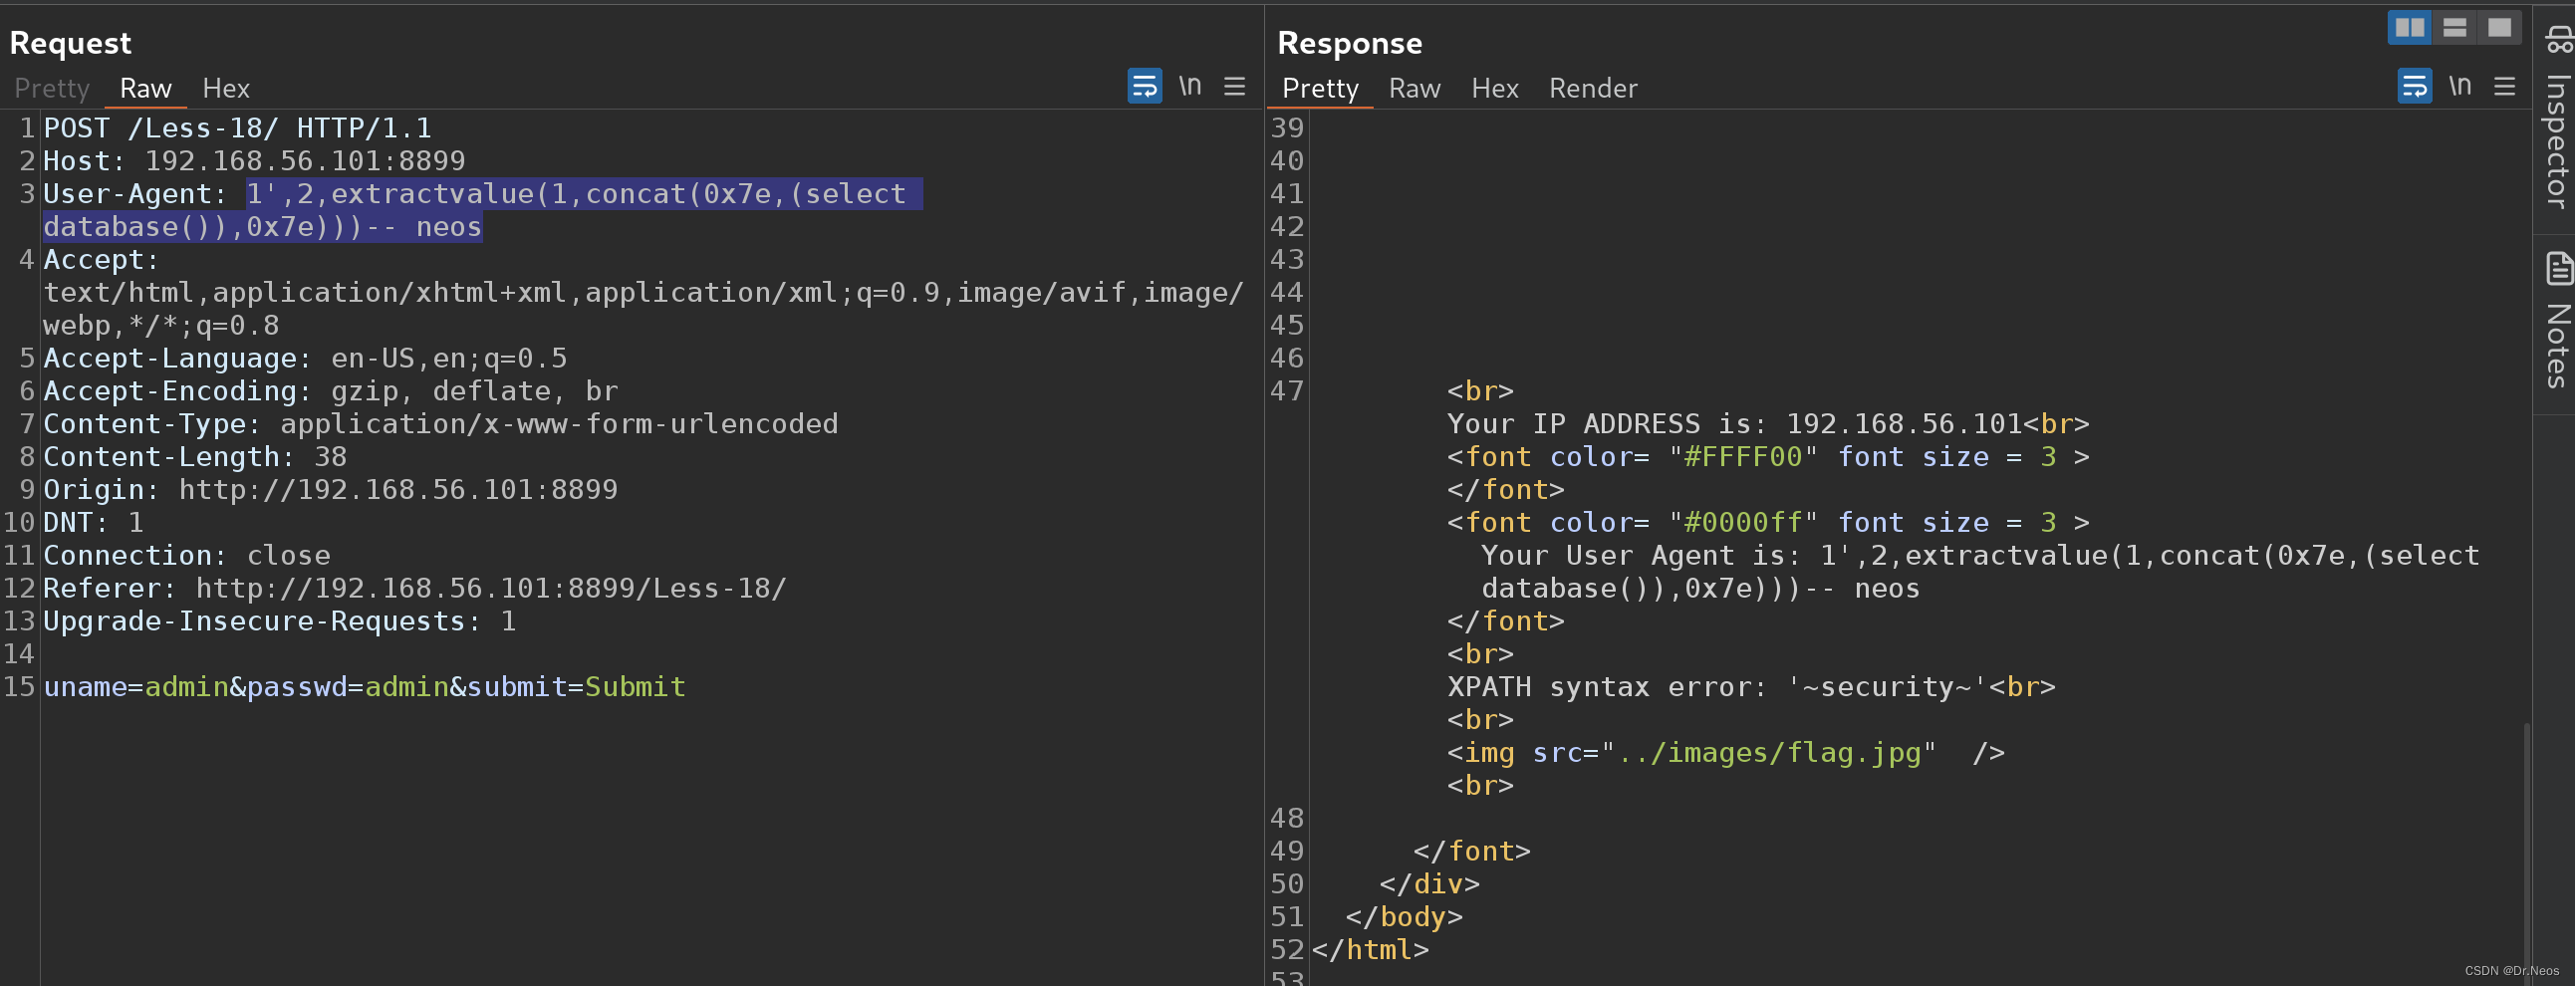
Task: Select the Hex tab in Response
Action: click(1495, 88)
